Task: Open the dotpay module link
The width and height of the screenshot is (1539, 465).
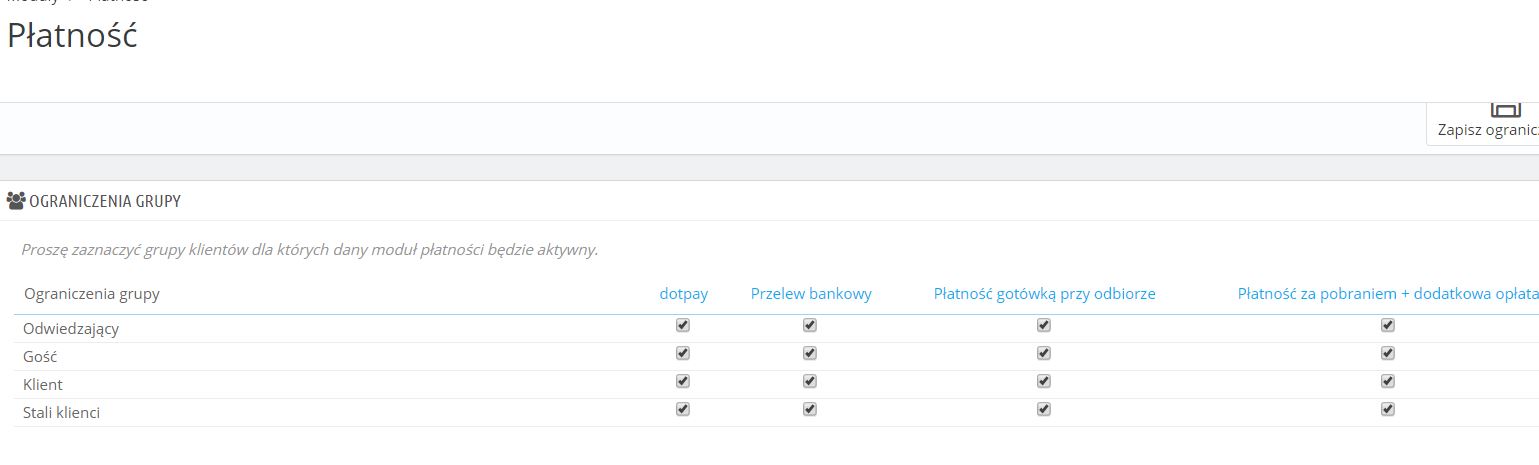Action: click(x=683, y=294)
